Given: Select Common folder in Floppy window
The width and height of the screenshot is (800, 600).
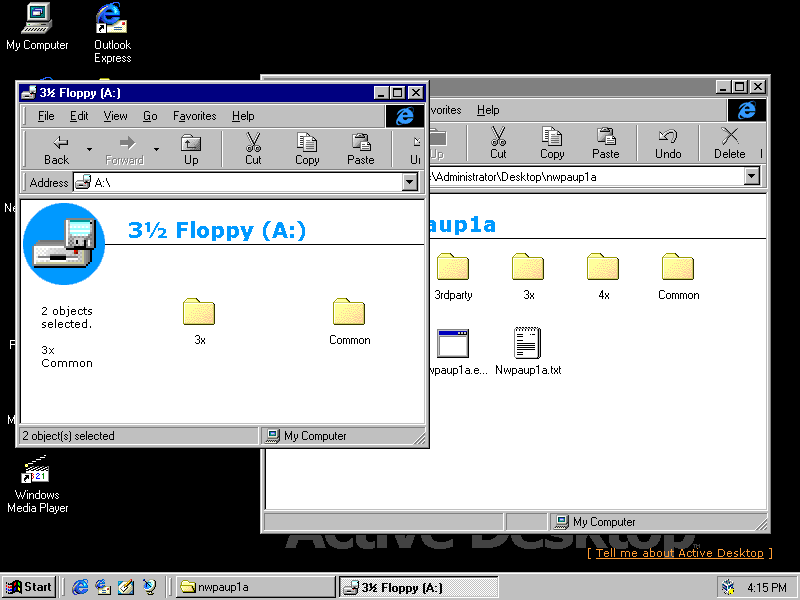Looking at the screenshot, I should [349, 321].
